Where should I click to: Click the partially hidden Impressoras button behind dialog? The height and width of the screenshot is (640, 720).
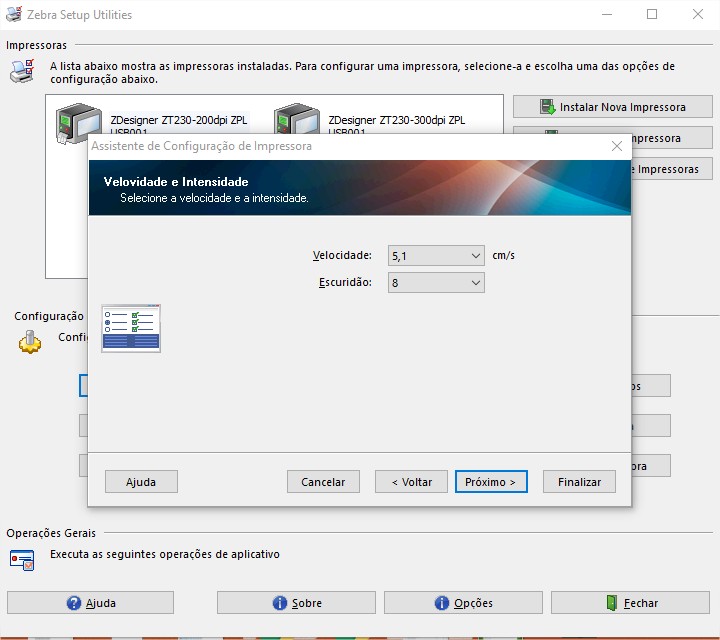(672, 169)
